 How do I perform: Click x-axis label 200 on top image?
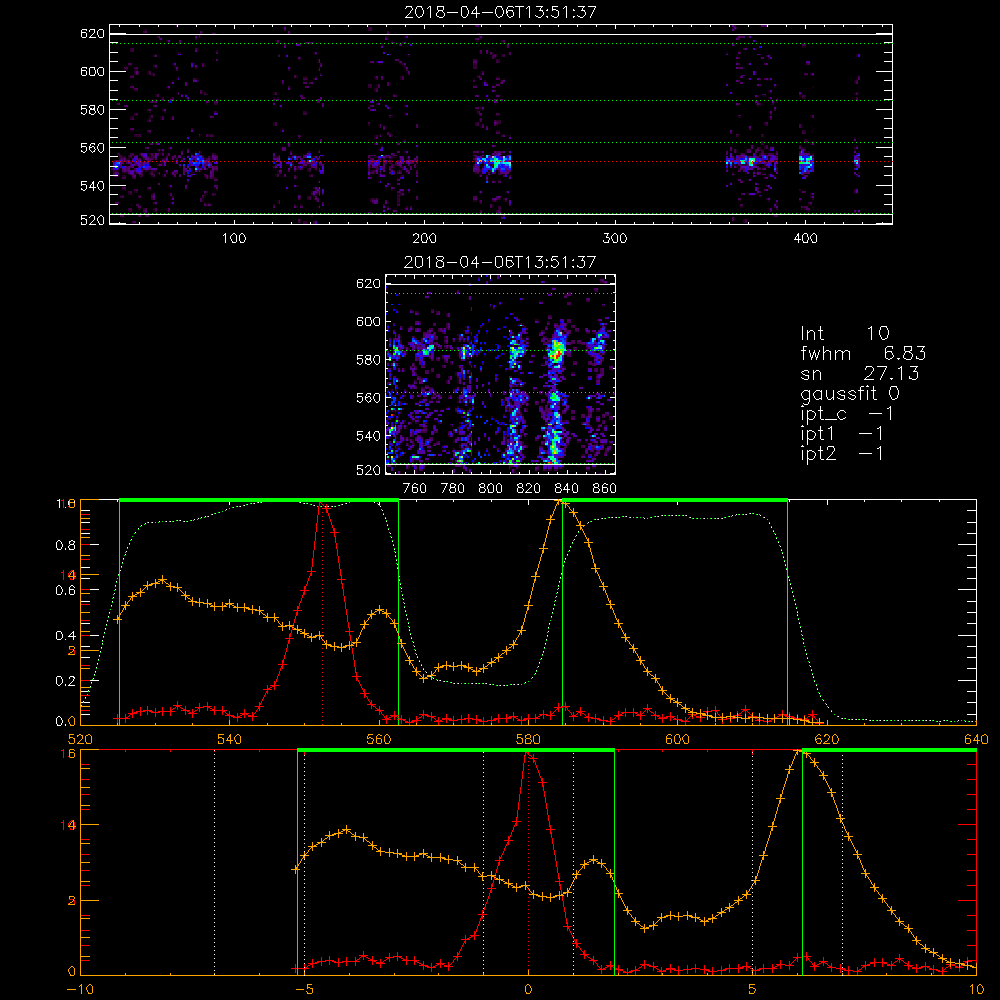tap(424, 239)
